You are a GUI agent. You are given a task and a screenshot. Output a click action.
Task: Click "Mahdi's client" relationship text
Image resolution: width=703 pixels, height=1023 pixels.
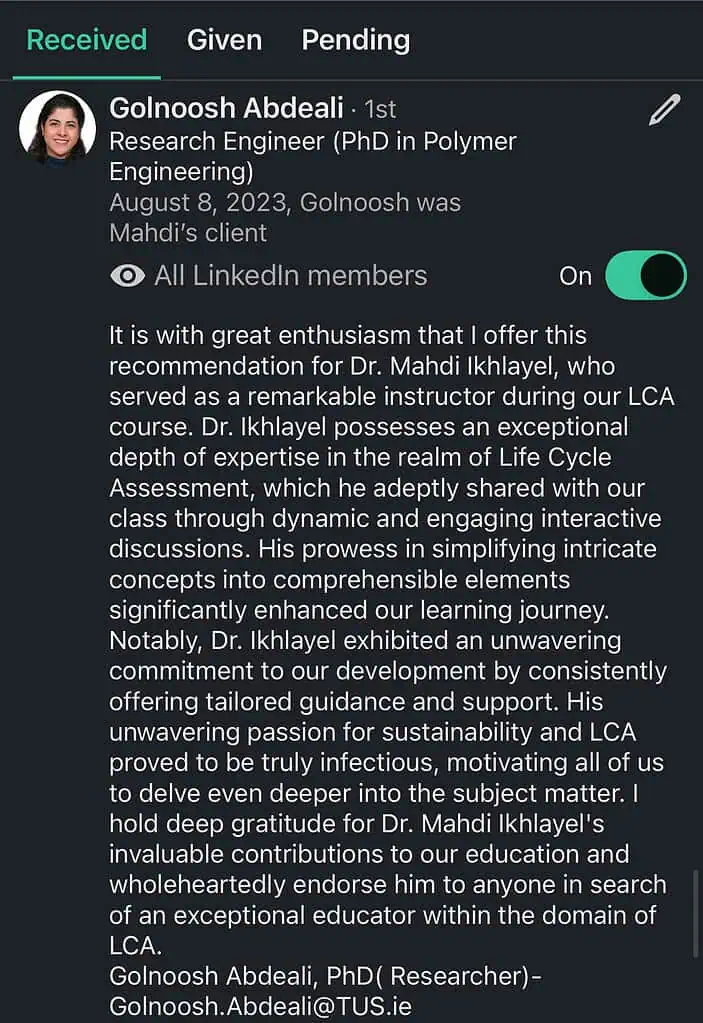[x=188, y=233]
